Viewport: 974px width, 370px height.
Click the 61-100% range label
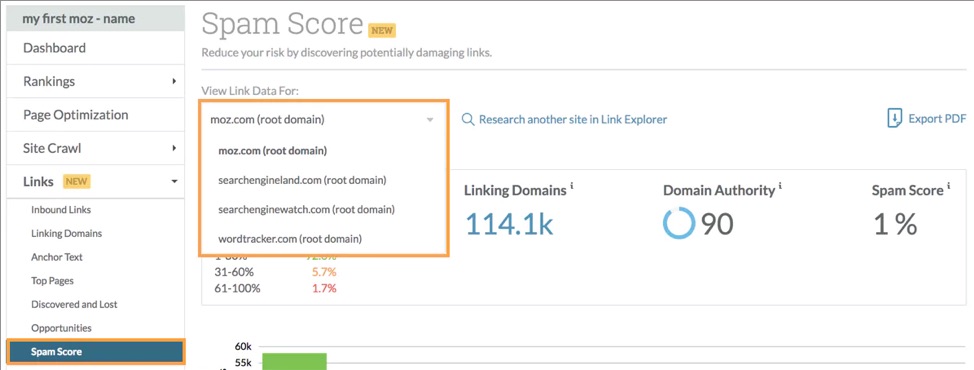(x=238, y=288)
